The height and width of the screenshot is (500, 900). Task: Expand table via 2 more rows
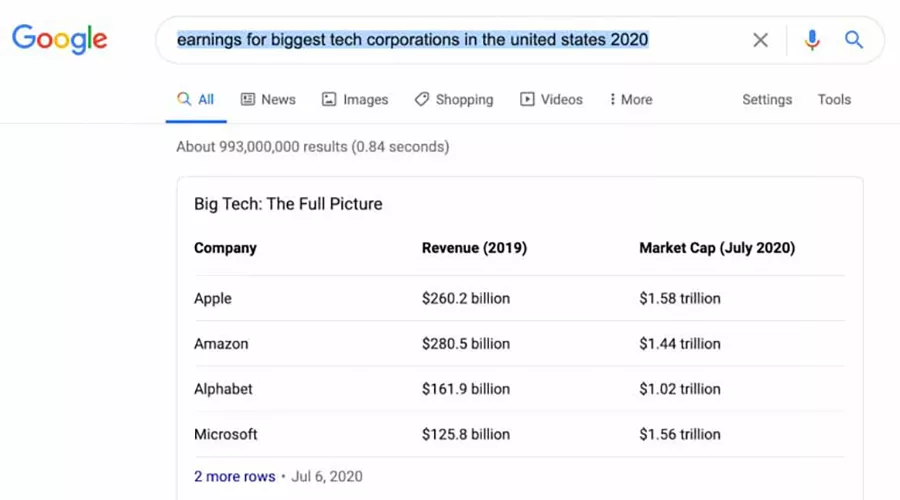coord(234,476)
